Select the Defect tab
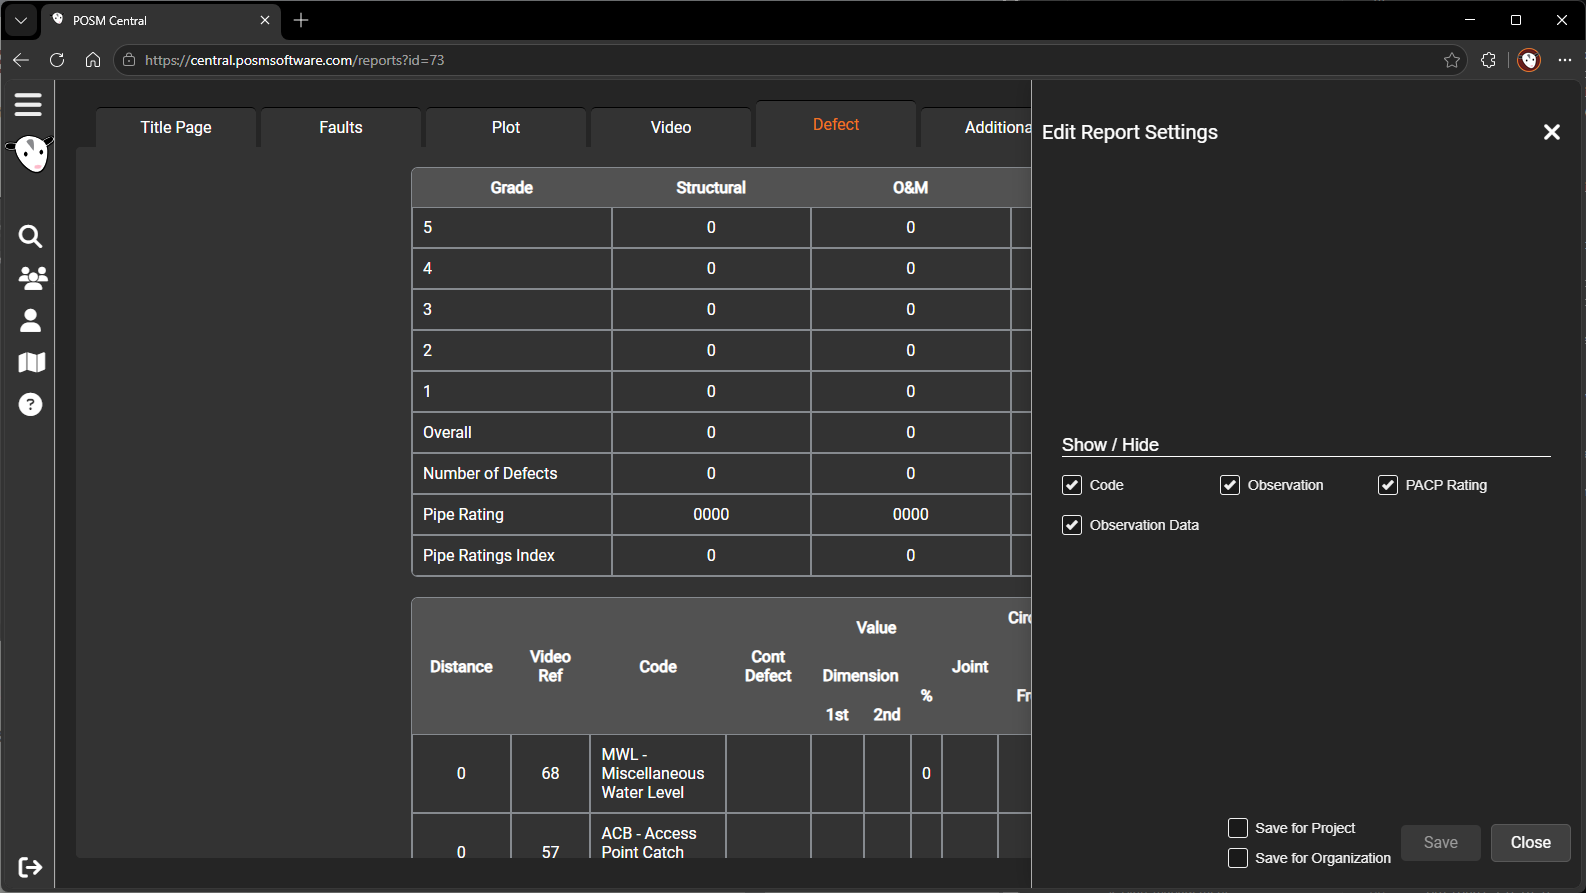Image resolution: width=1586 pixels, height=893 pixels. (836, 125)
